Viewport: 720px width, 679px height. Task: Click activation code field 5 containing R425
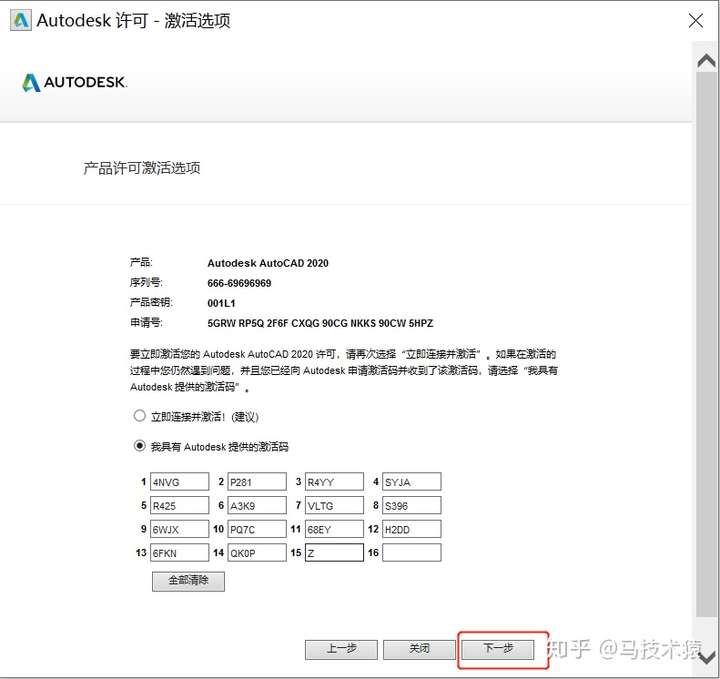pos(180,505)
